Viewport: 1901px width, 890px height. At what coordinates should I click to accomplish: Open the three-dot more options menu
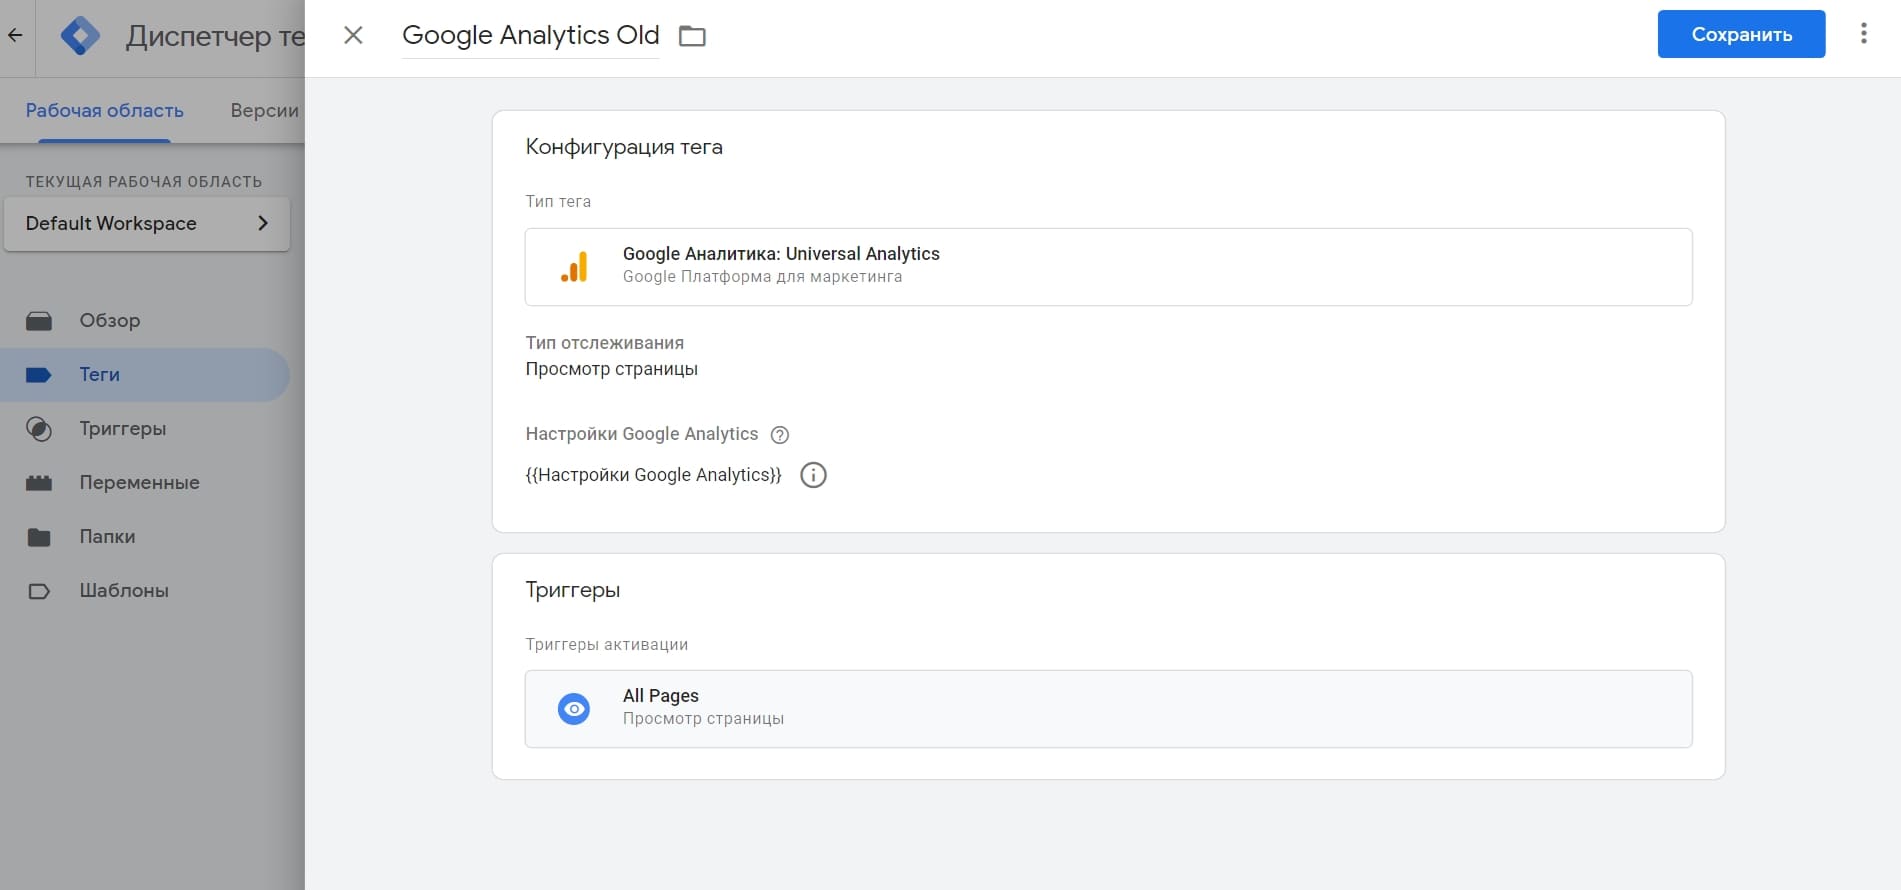[x=1863, y=34]
